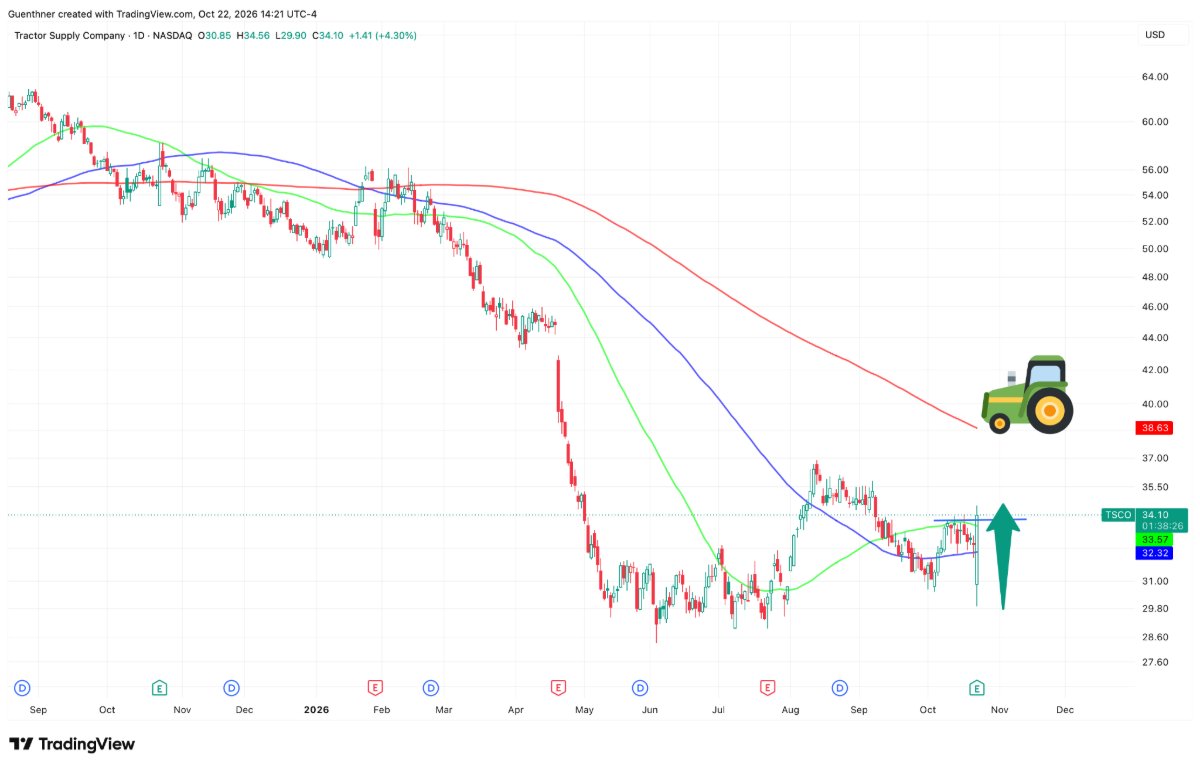This screenshot has height=768, width=1200.
Task: Click the countdown timer 01:38:26
Action: 1161,526
